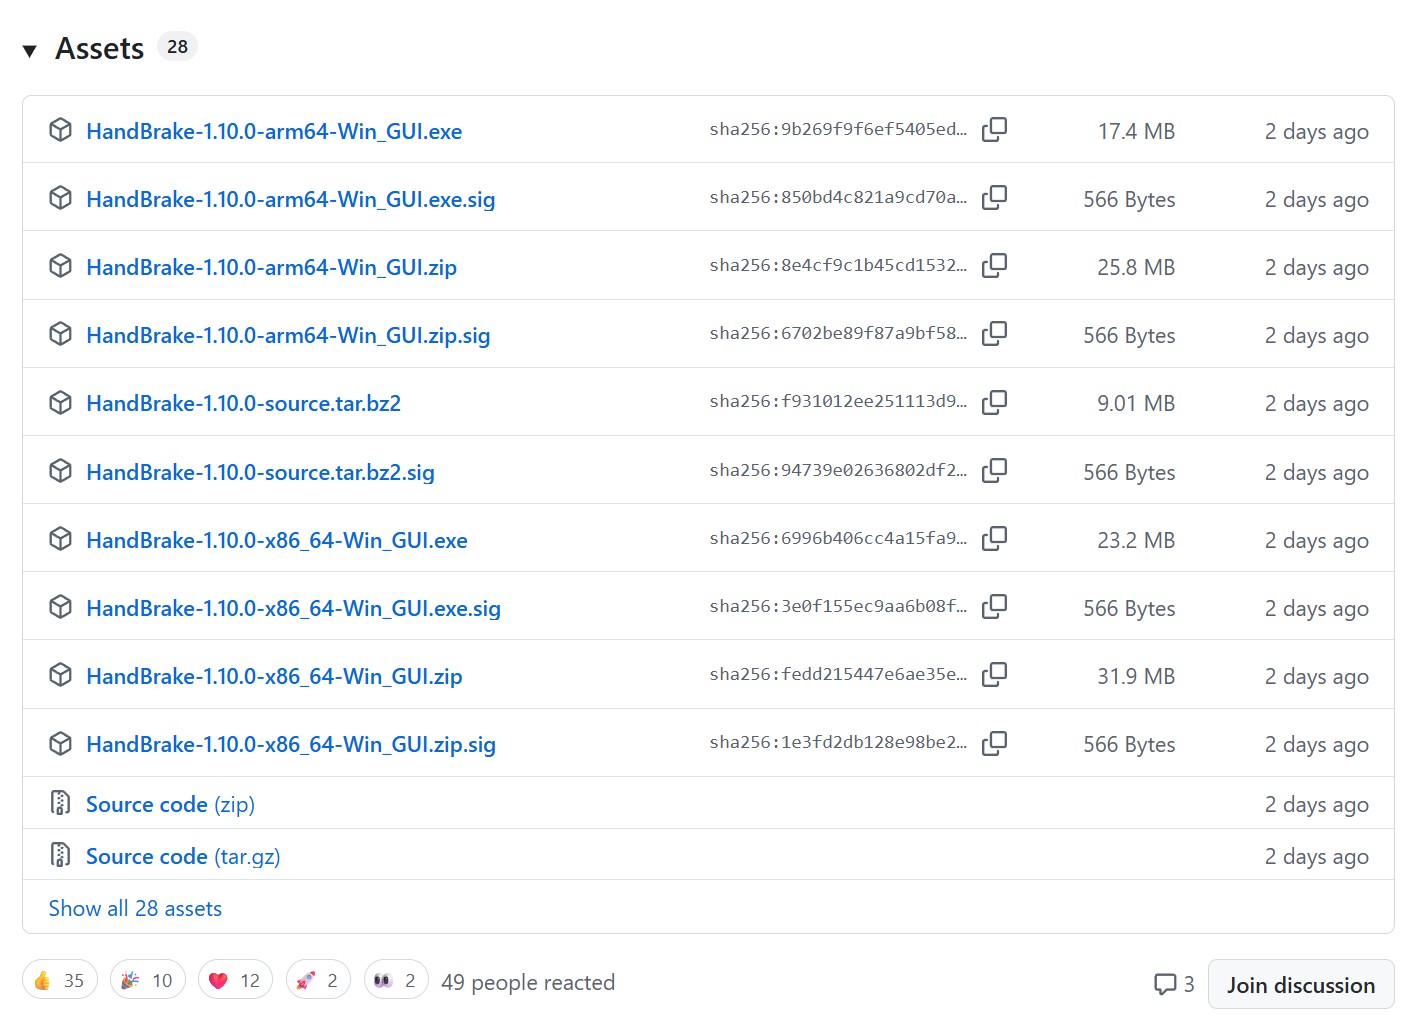This screenshot has width=1410, height=1030.
Task: Copy SHA256 for x86_64-Win_GUI.zip
Action: (x=994, y=675)
